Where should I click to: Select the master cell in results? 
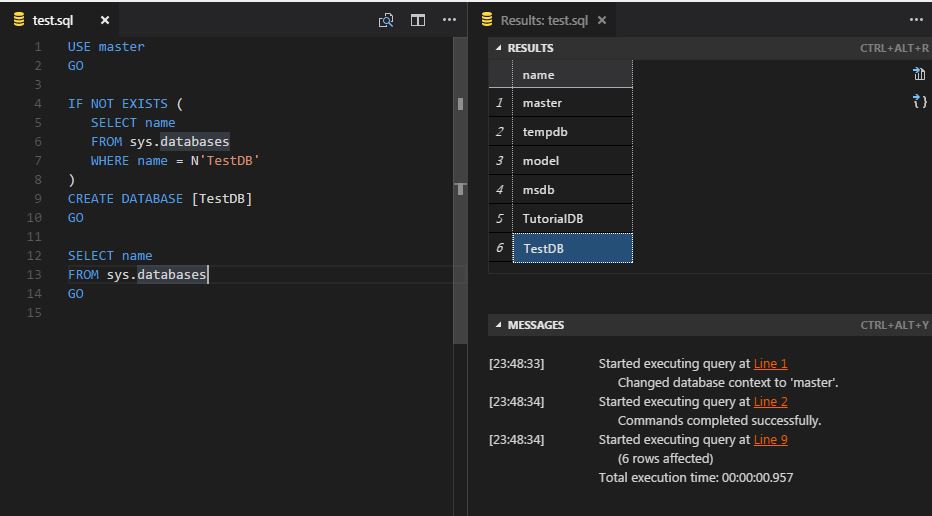click(x=572, y=102)
